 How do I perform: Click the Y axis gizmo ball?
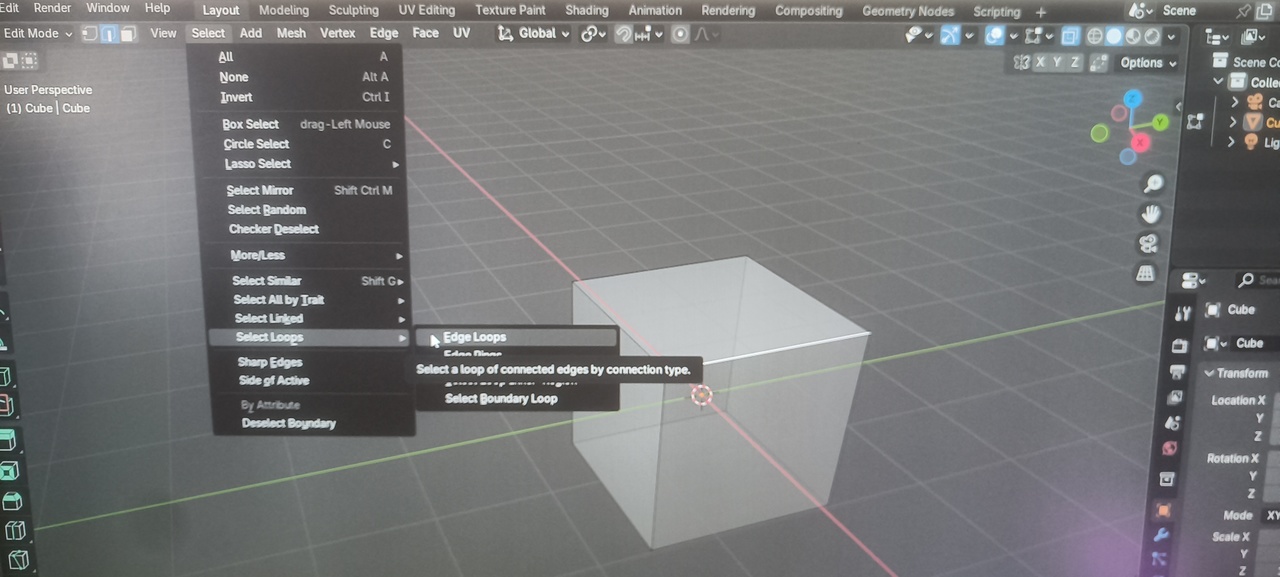click(x=1160, y=122)
